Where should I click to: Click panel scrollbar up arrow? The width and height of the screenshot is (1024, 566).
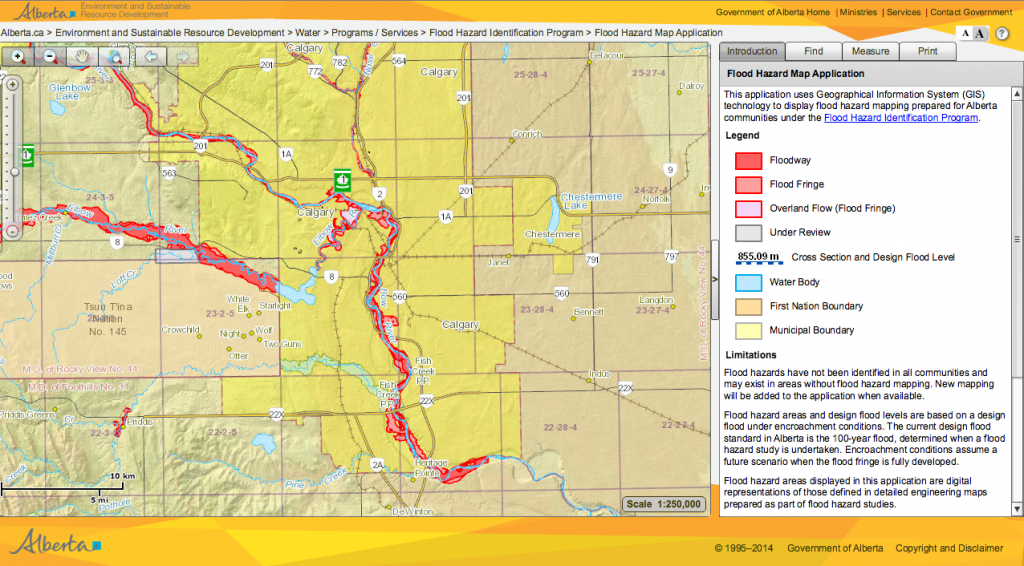1017,94
